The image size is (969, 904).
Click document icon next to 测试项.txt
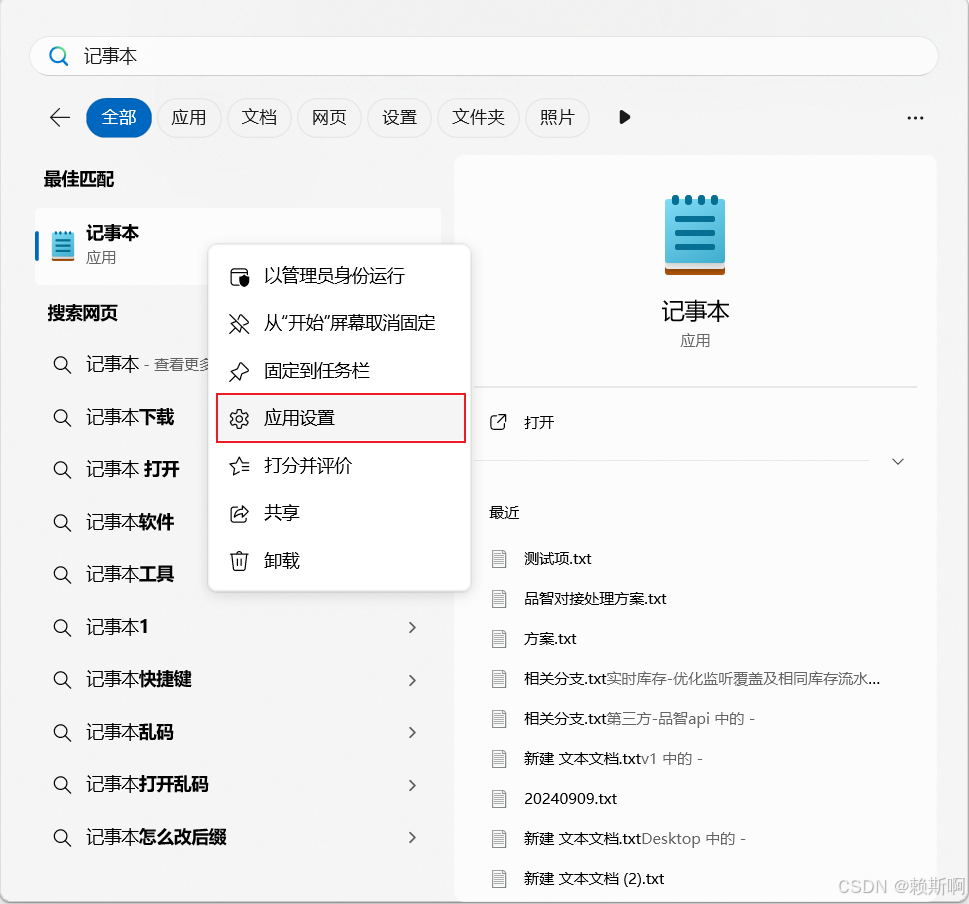499,559
